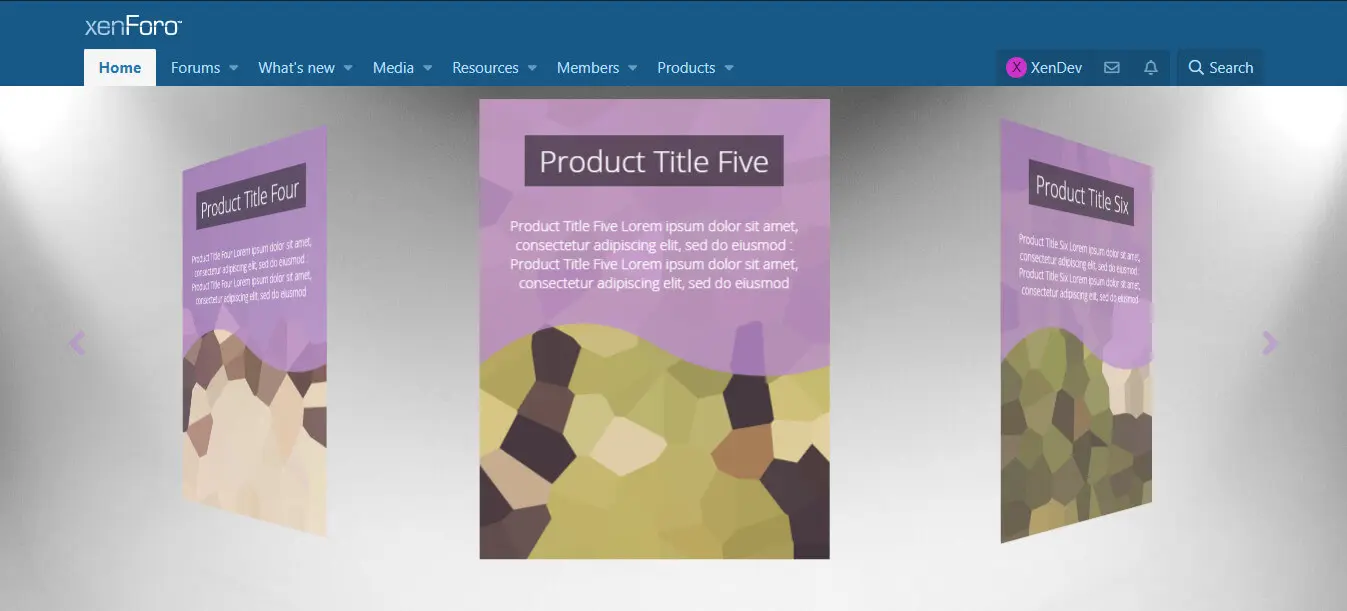
Task: Open the alerts bell icon
Action: [1151, 68]
